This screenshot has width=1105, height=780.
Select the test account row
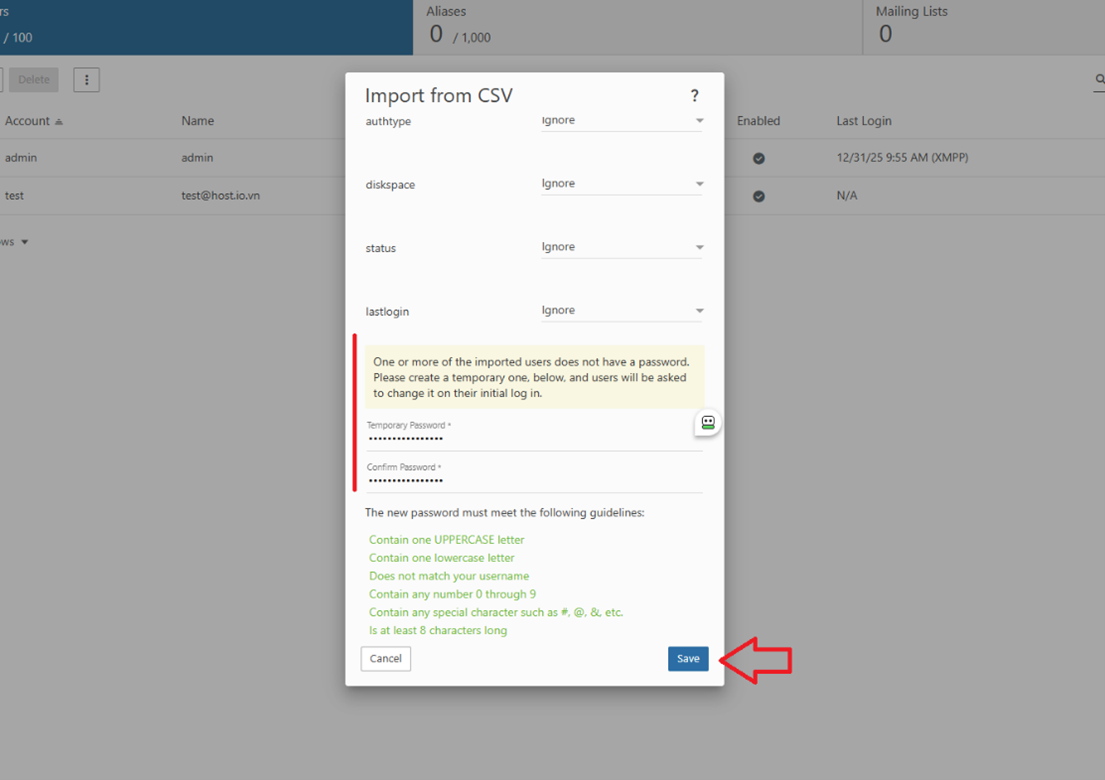(173, 196)
